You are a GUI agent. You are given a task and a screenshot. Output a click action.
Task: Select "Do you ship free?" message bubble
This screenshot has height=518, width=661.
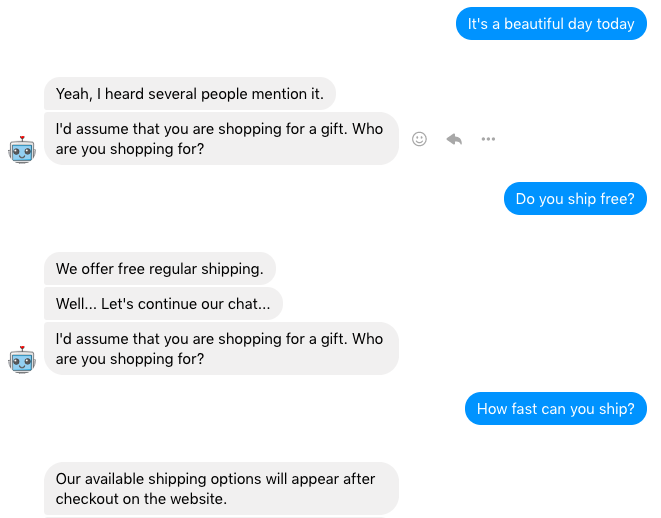point(575,199)
